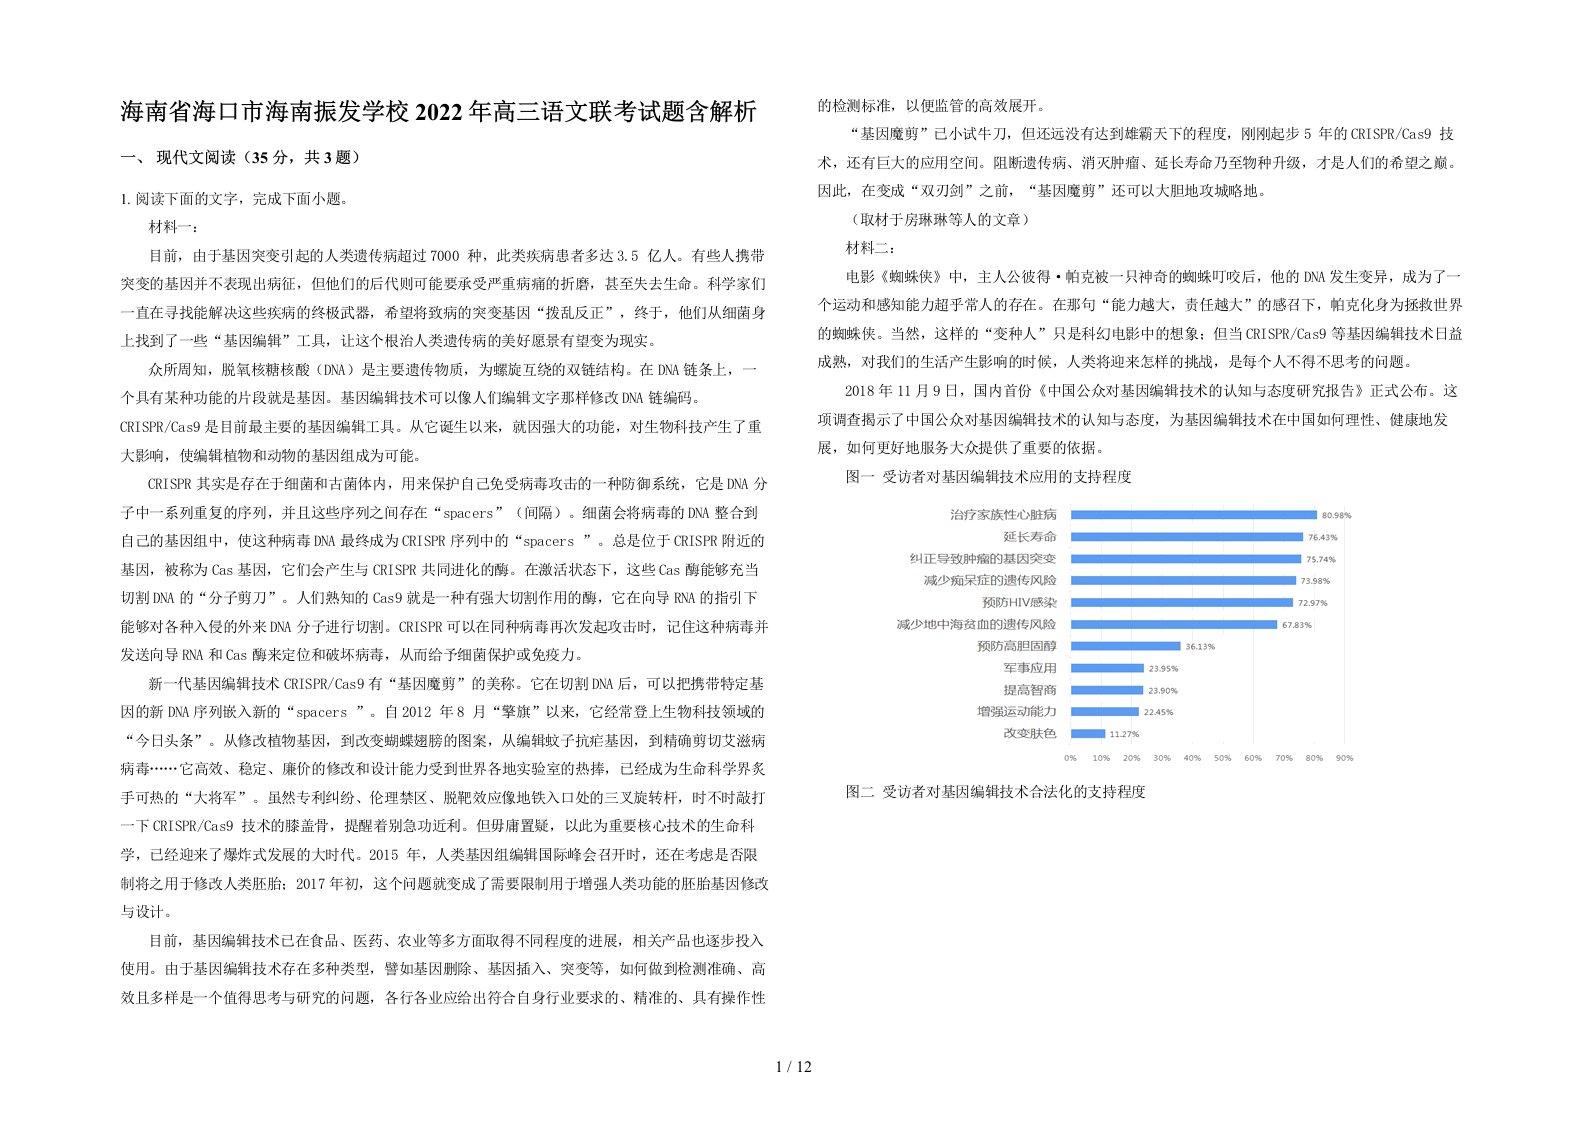Image resolution: width=1587 pixels, height=1122 pixels.
Task: Click the axis tick 90% on the chart
Action: [x=1345, y=759]
